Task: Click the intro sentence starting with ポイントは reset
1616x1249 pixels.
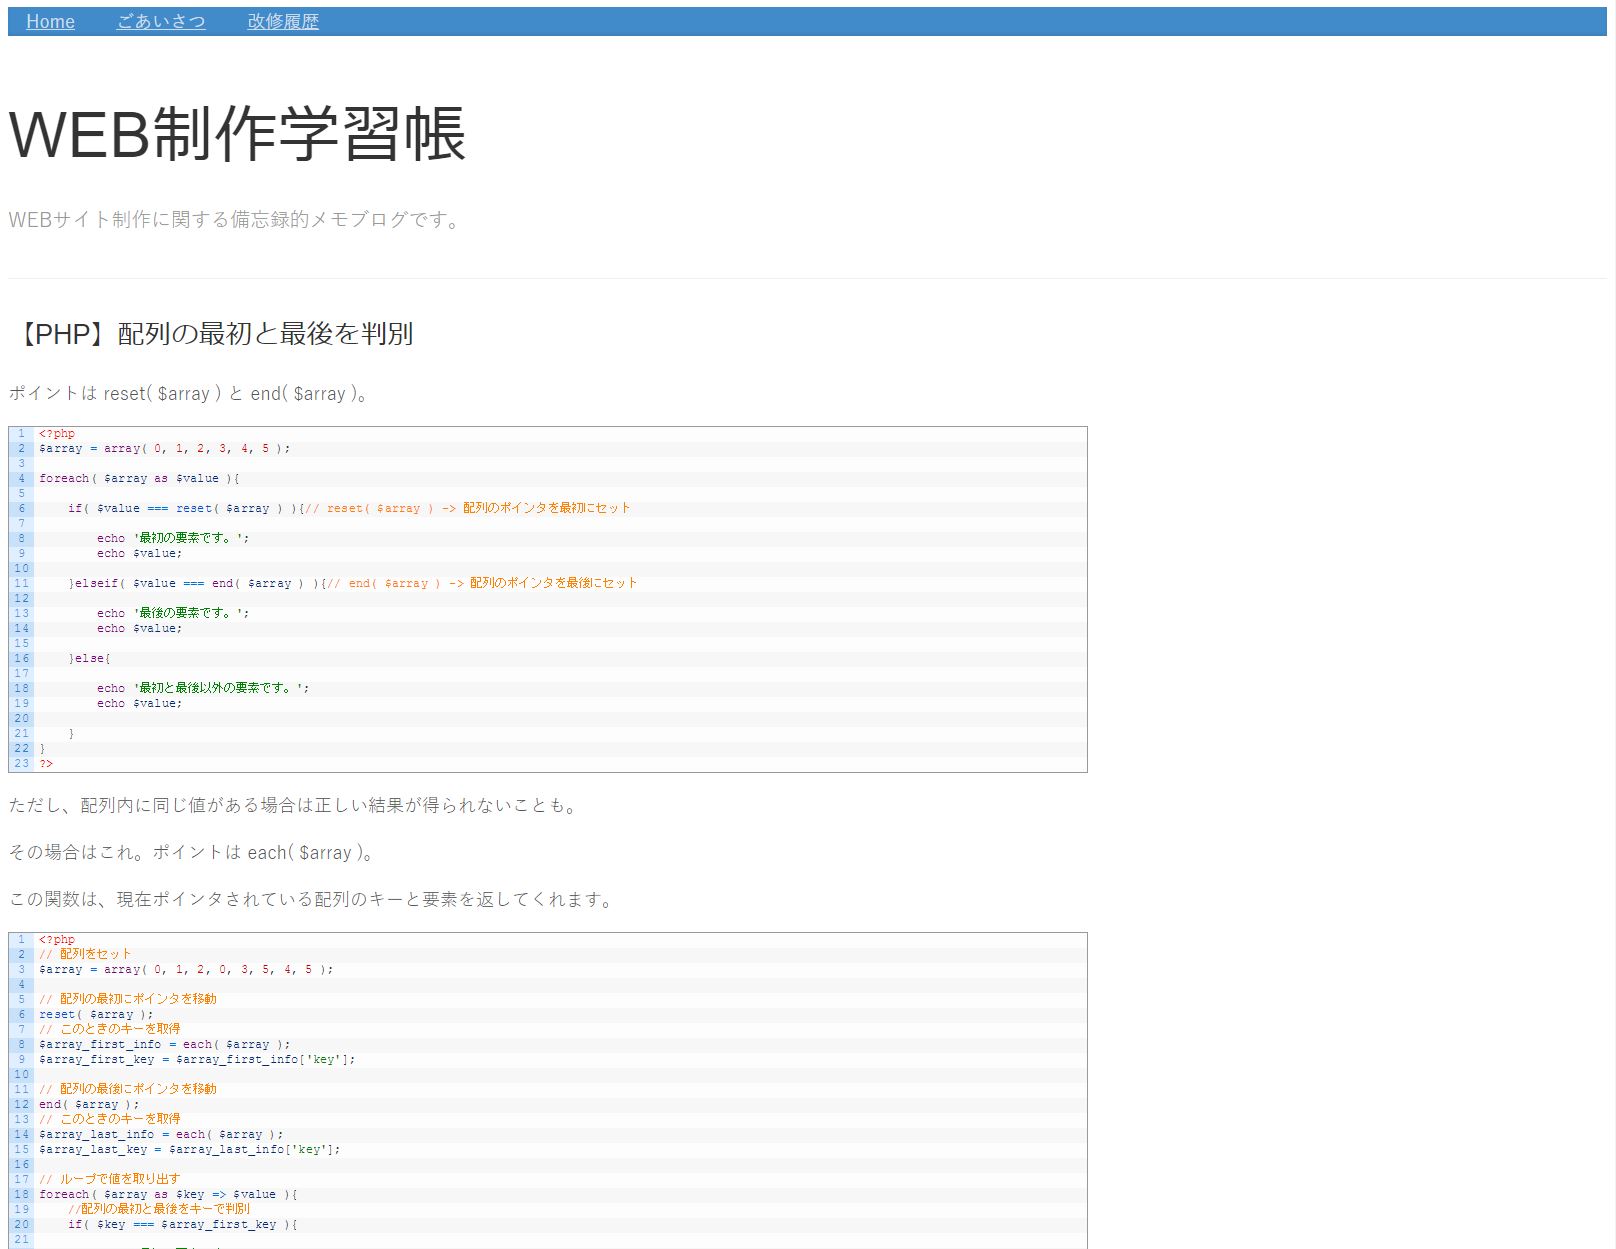Action: [x=190, y=394]
